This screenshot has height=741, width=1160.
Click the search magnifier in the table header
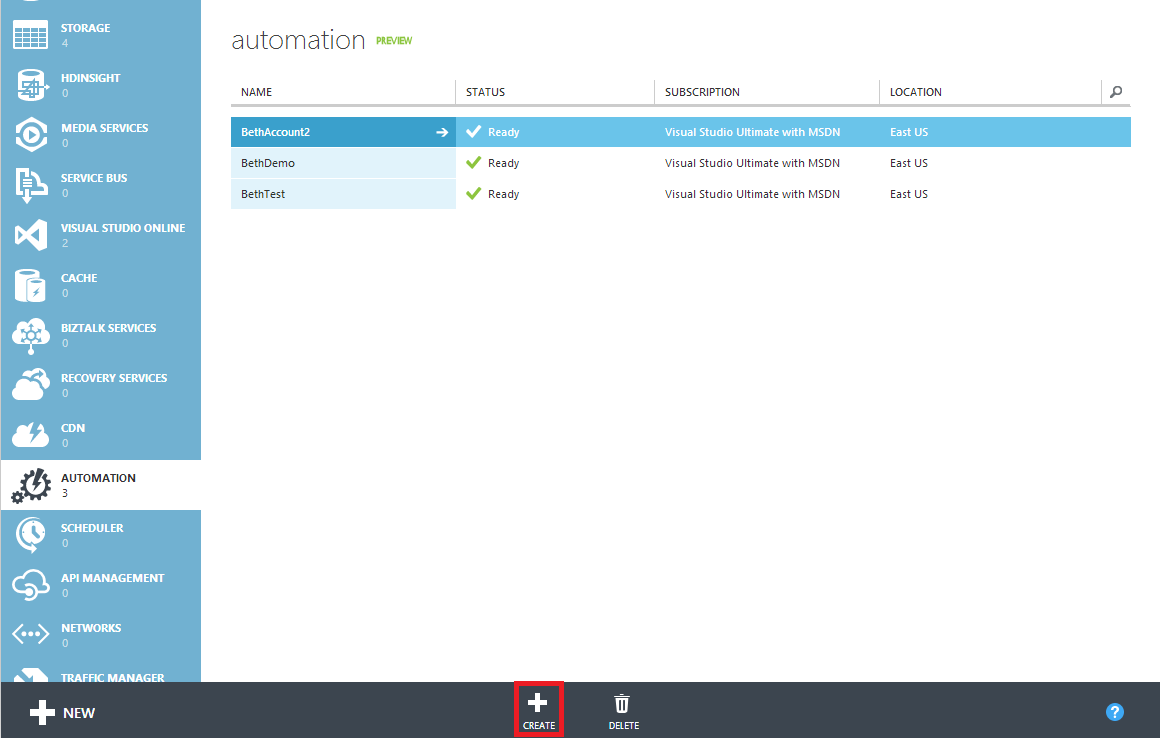(x=1115, y=91)
